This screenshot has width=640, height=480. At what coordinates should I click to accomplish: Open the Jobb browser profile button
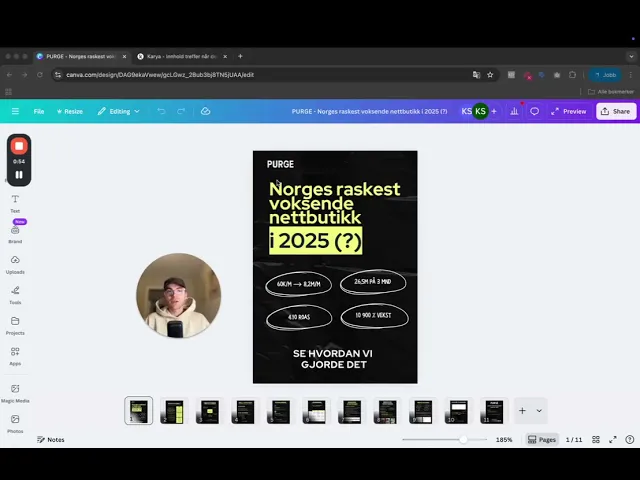605,75
